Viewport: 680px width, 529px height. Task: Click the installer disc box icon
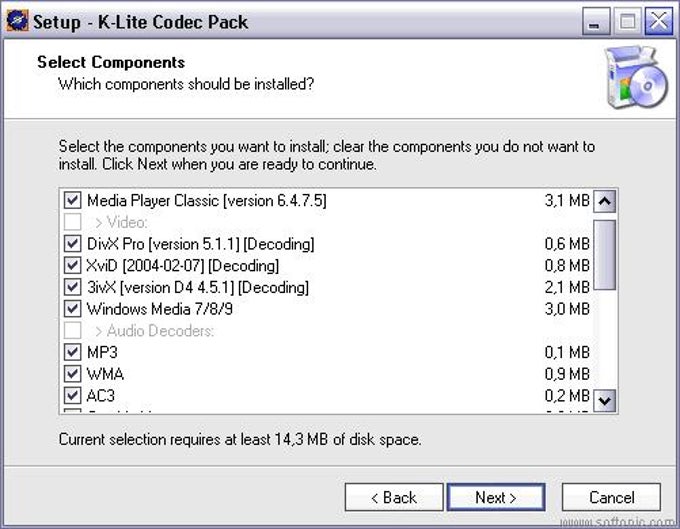coord(636,77)
